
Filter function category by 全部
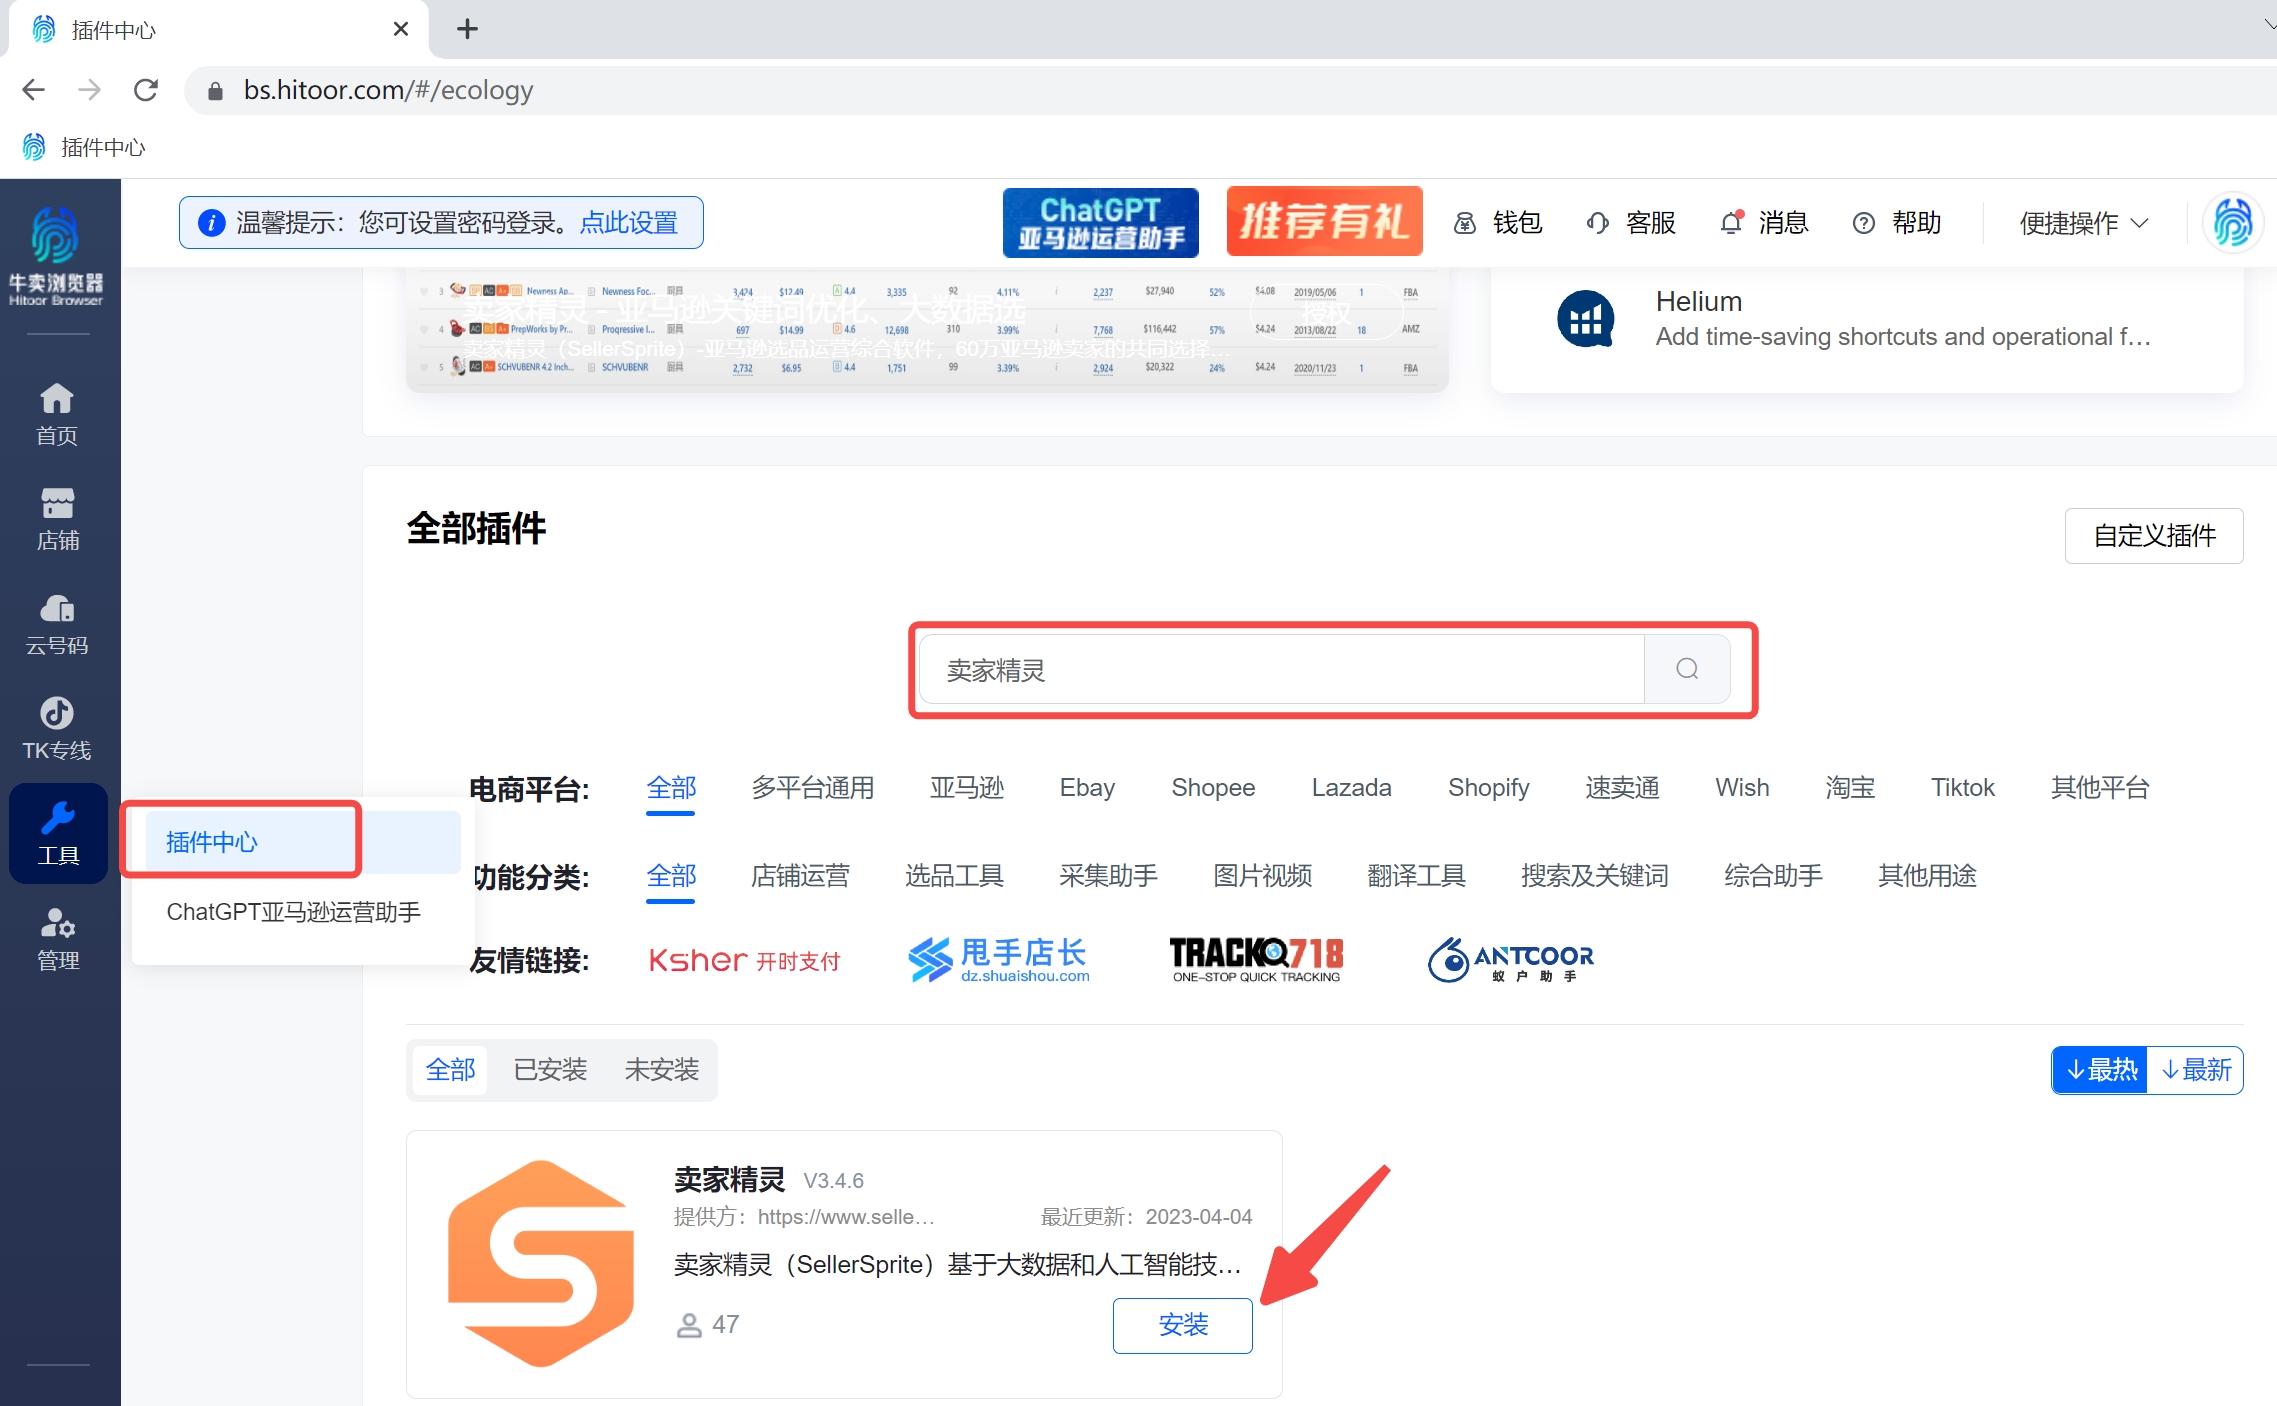click(671, 876)
